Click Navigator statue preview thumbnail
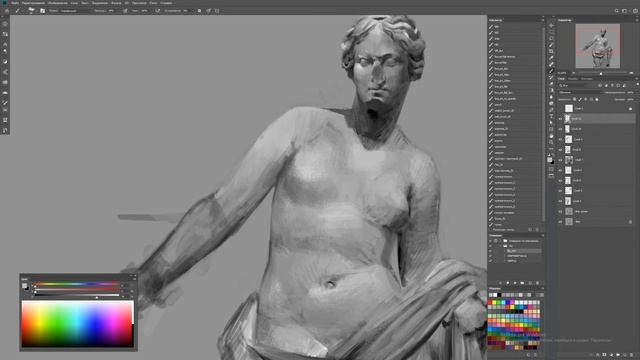 598,46
